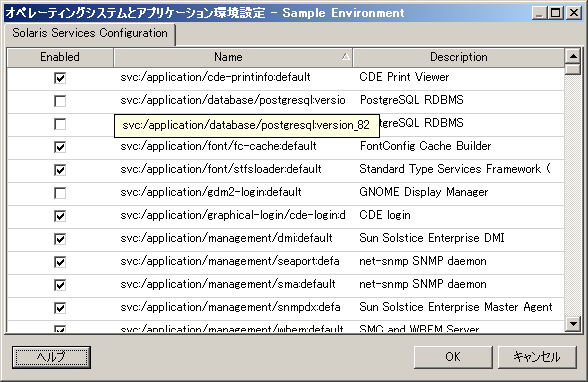Disable the cde-printinfo service checkbox
The image size is (588, 382).
coord(60,78)
